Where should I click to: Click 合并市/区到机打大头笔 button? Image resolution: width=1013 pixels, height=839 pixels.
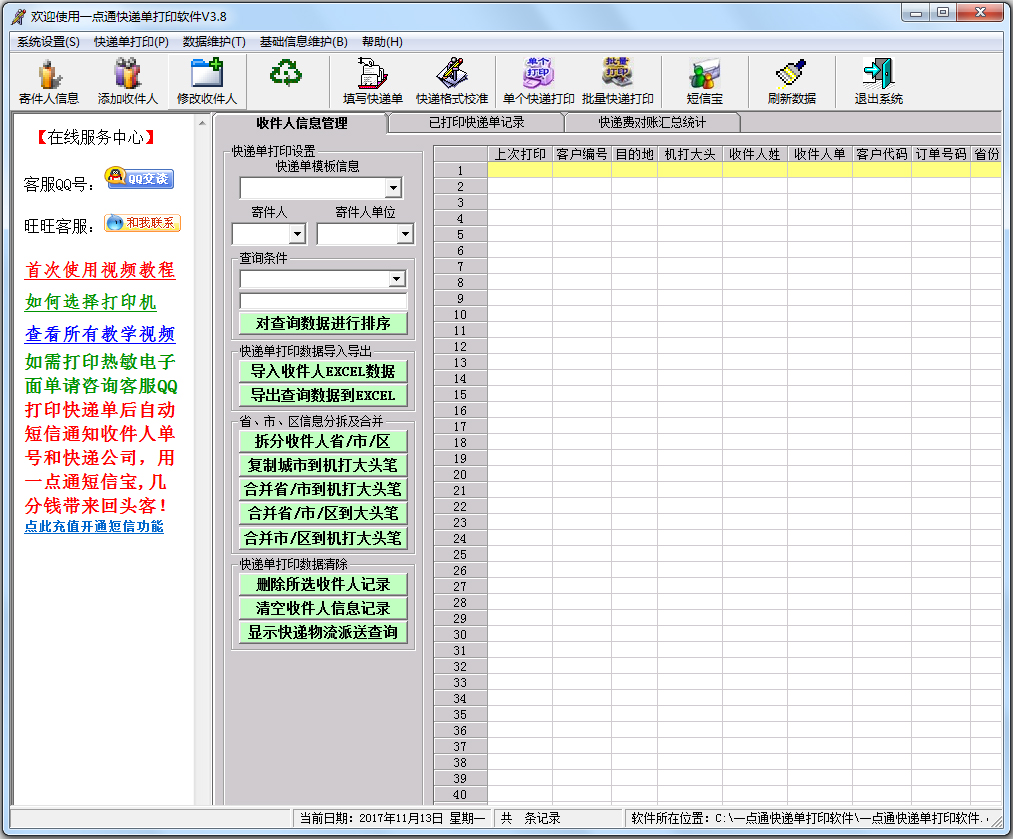tap(323, 538)
